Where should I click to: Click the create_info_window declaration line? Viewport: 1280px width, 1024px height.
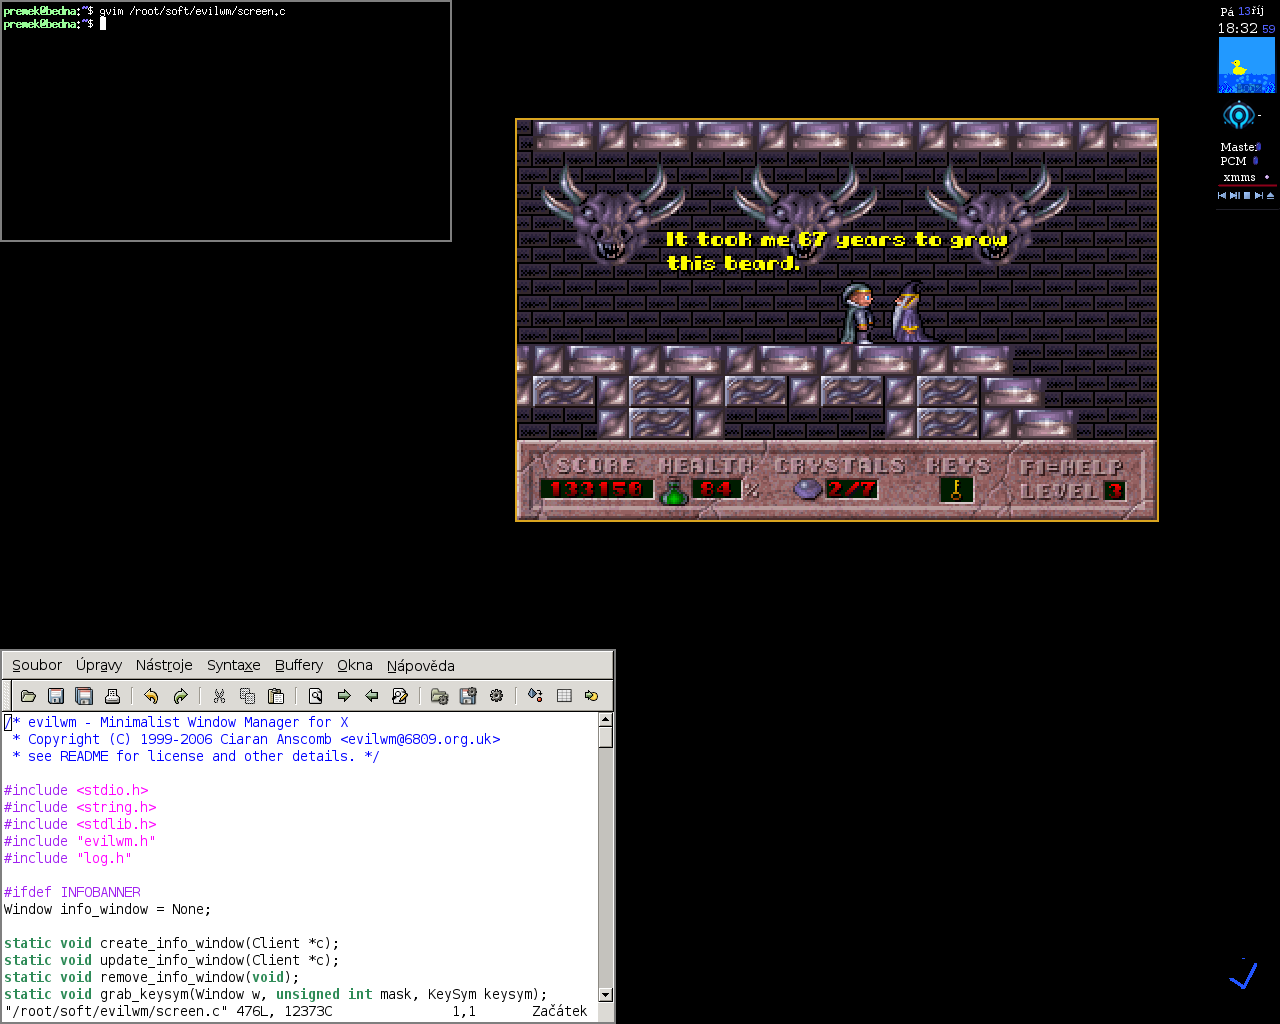tap(172, 943)
